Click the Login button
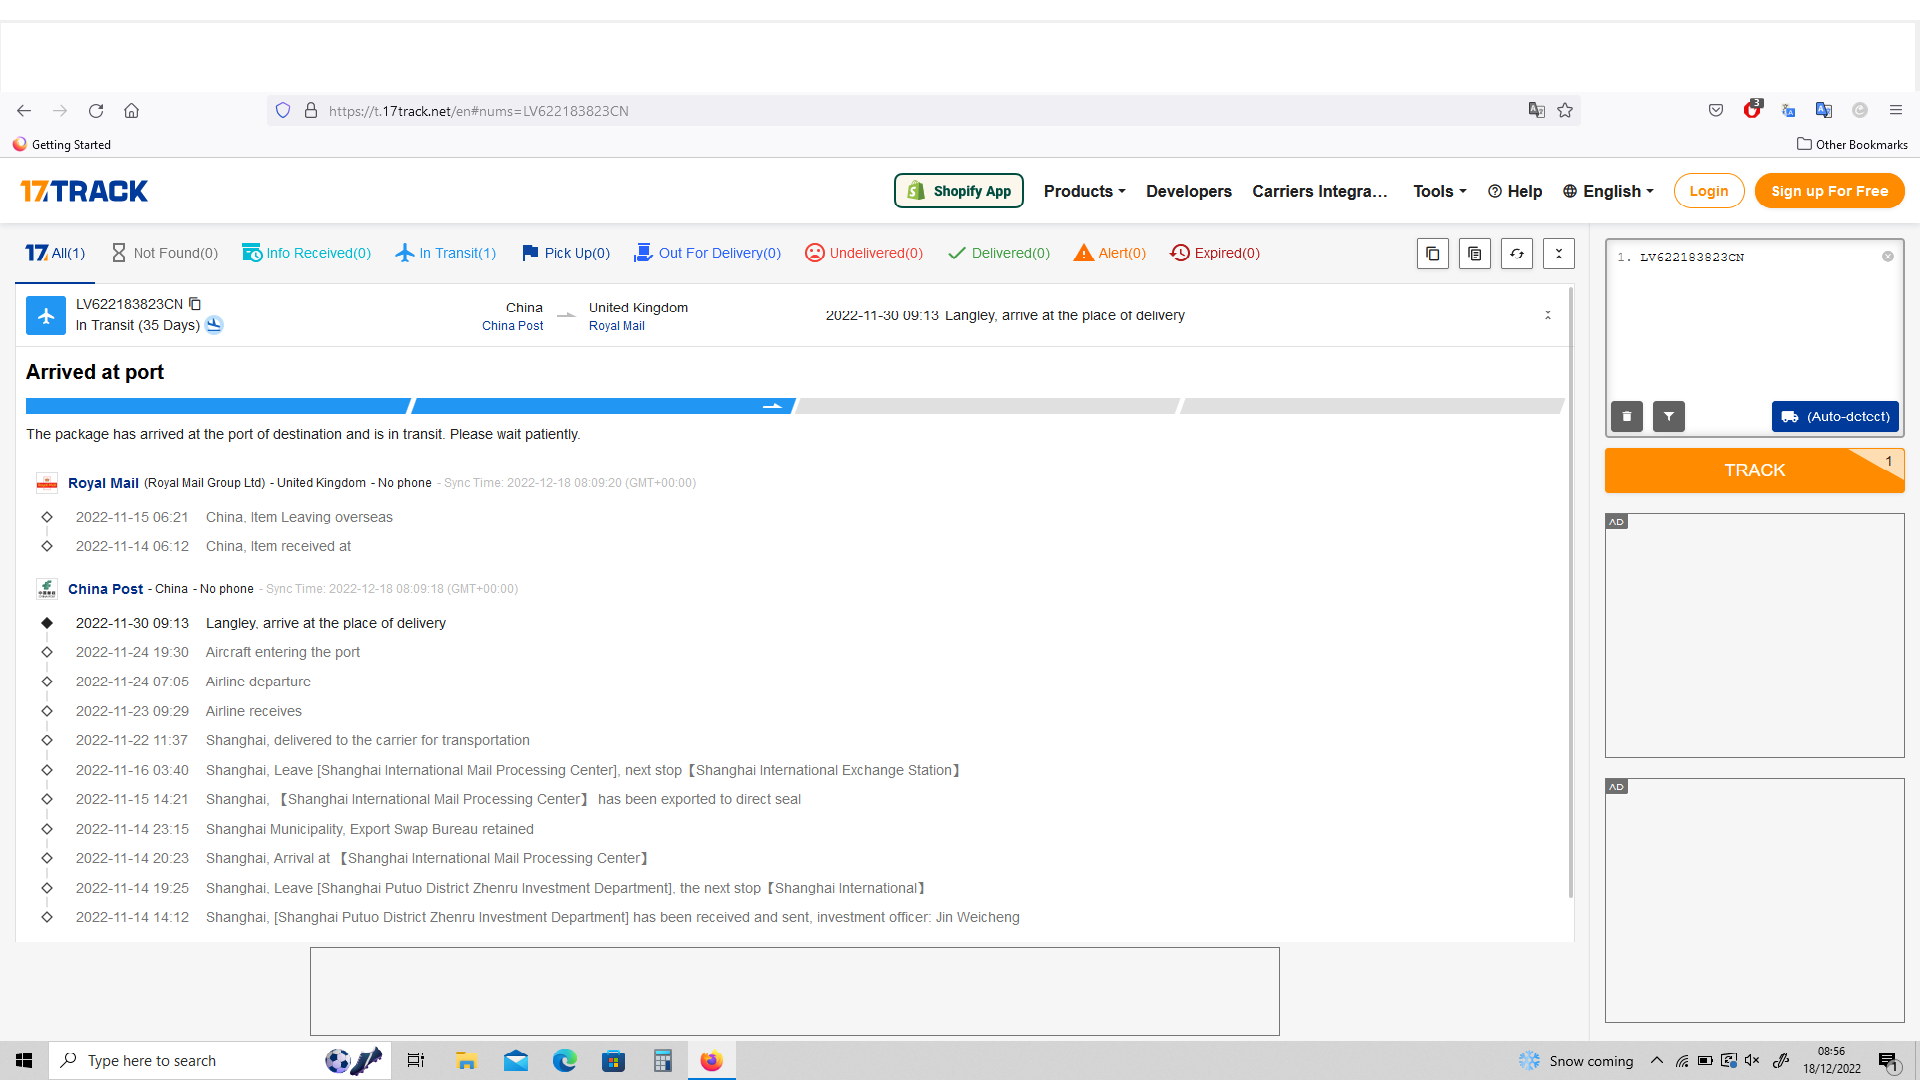This screenshot has height=1080, width=1920. tap(1708, 191)
